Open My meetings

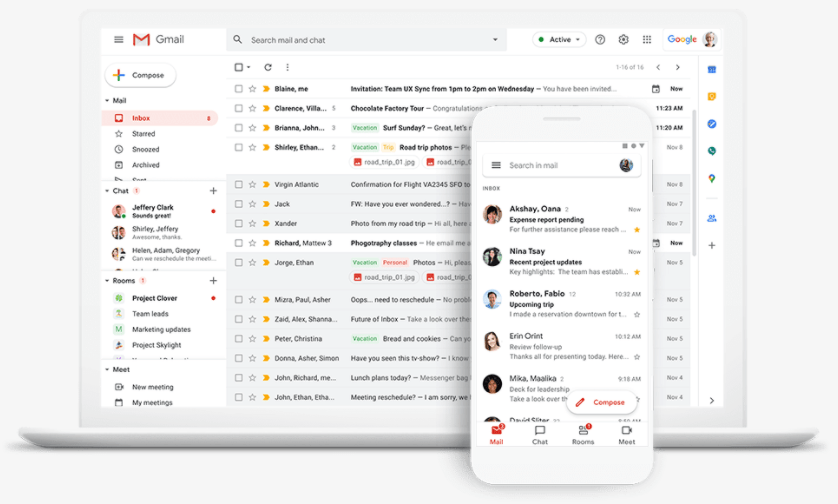click(x=152, y=402)
